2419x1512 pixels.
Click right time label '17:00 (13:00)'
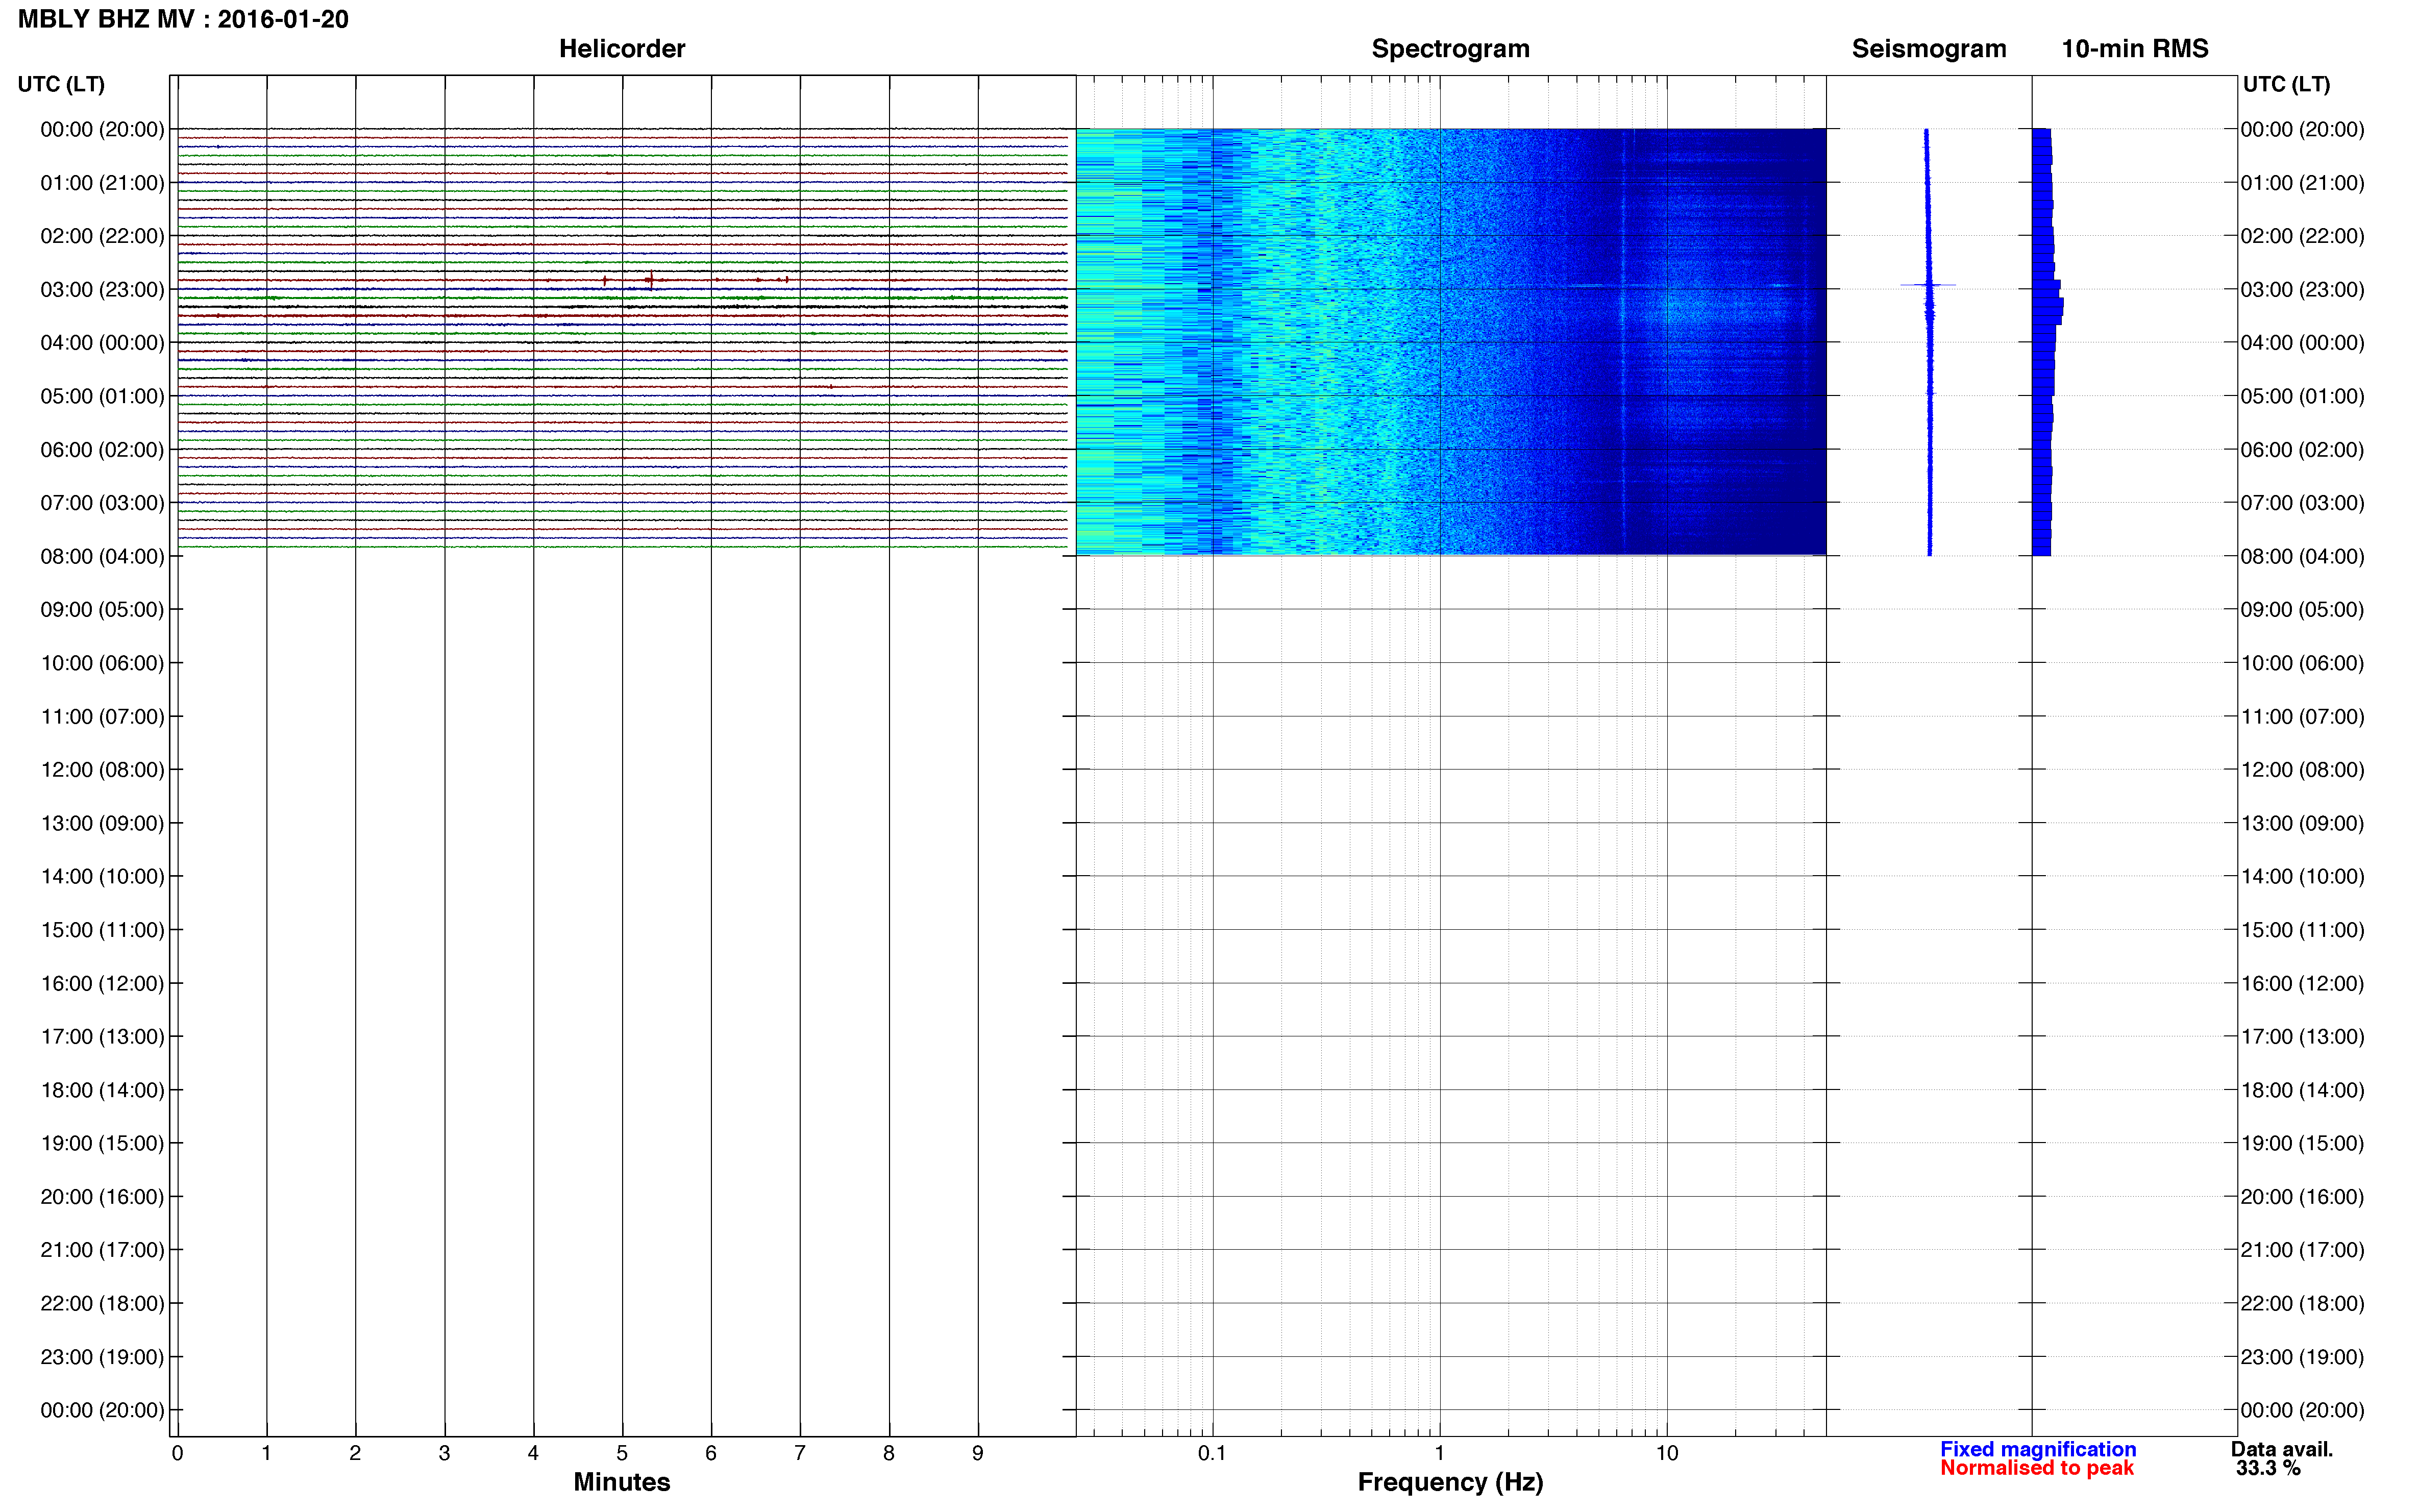click(2302, 1037)
